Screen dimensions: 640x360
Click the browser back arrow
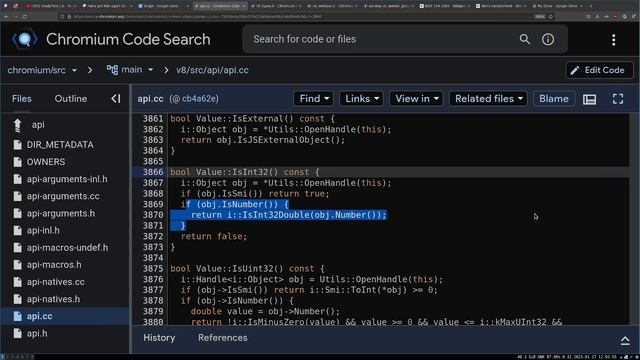[x=6, y=17]
